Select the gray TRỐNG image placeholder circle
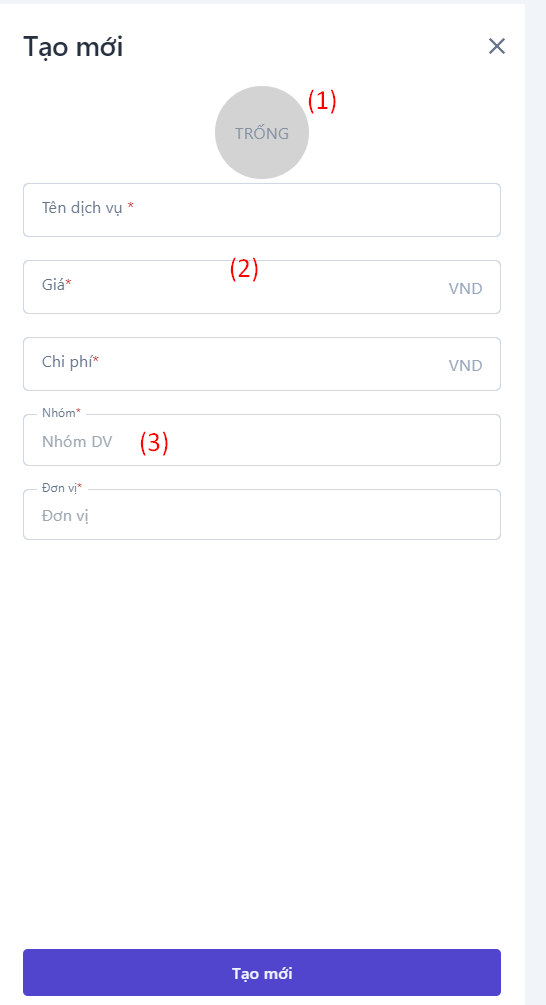 (x=261, y=133)
